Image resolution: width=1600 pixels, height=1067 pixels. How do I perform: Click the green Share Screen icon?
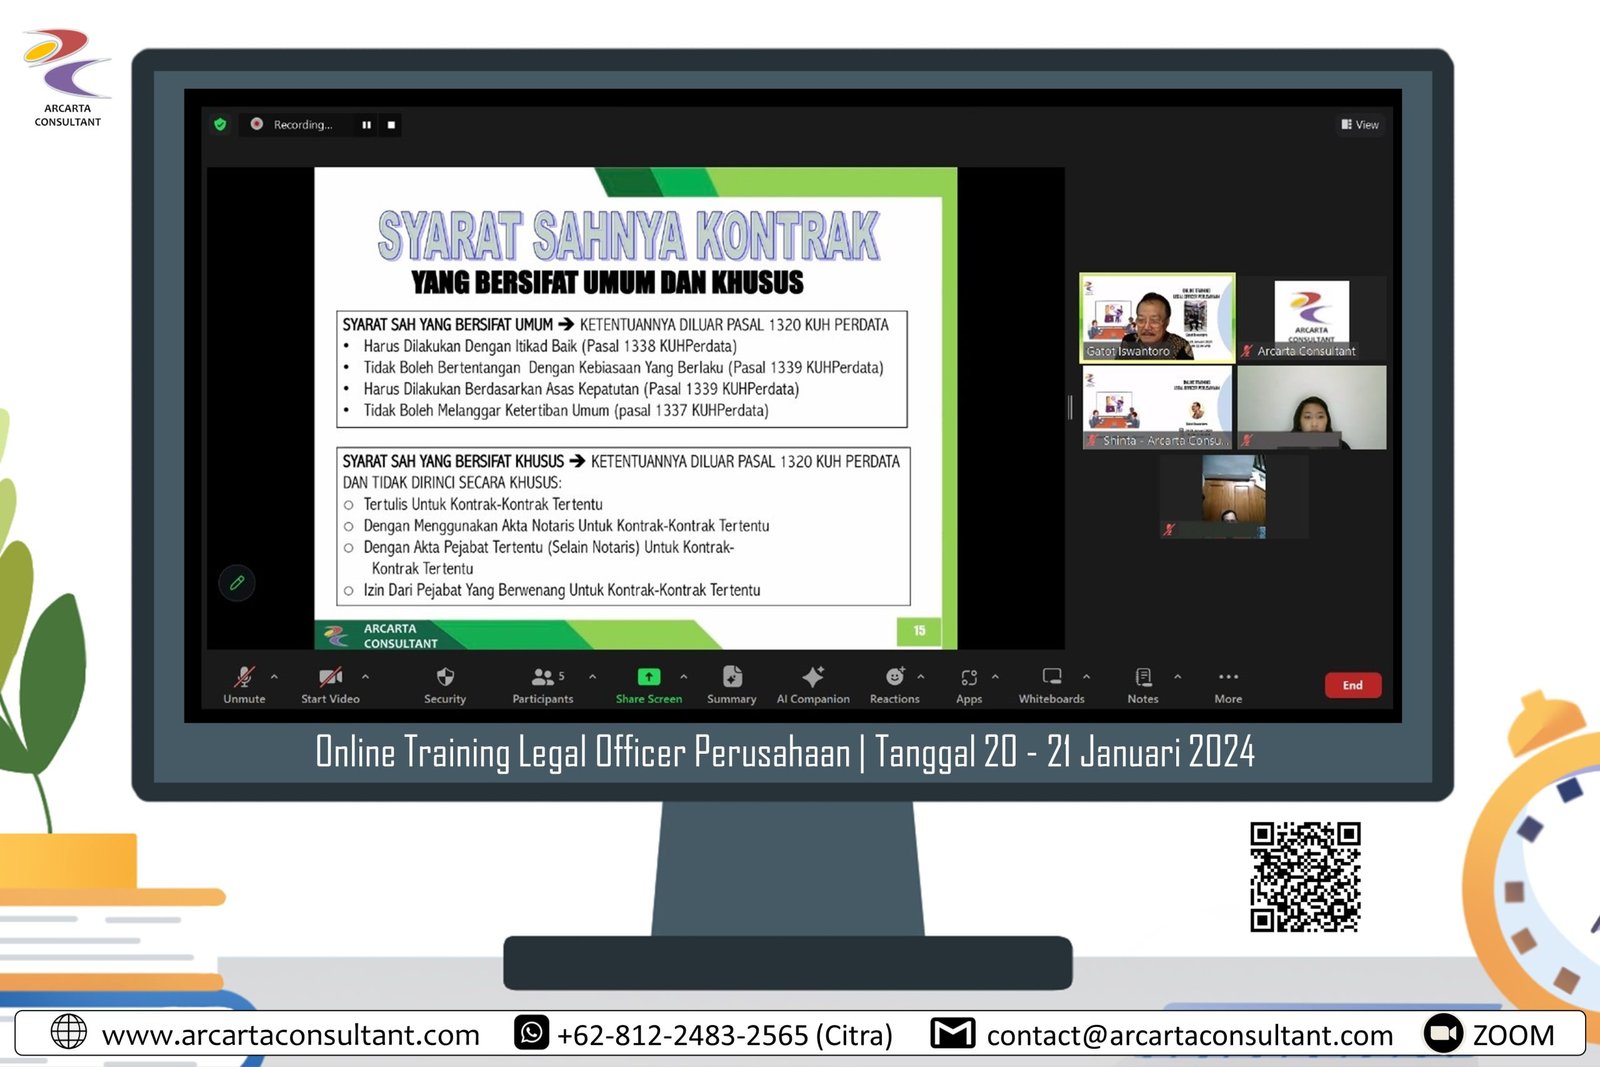649,677
